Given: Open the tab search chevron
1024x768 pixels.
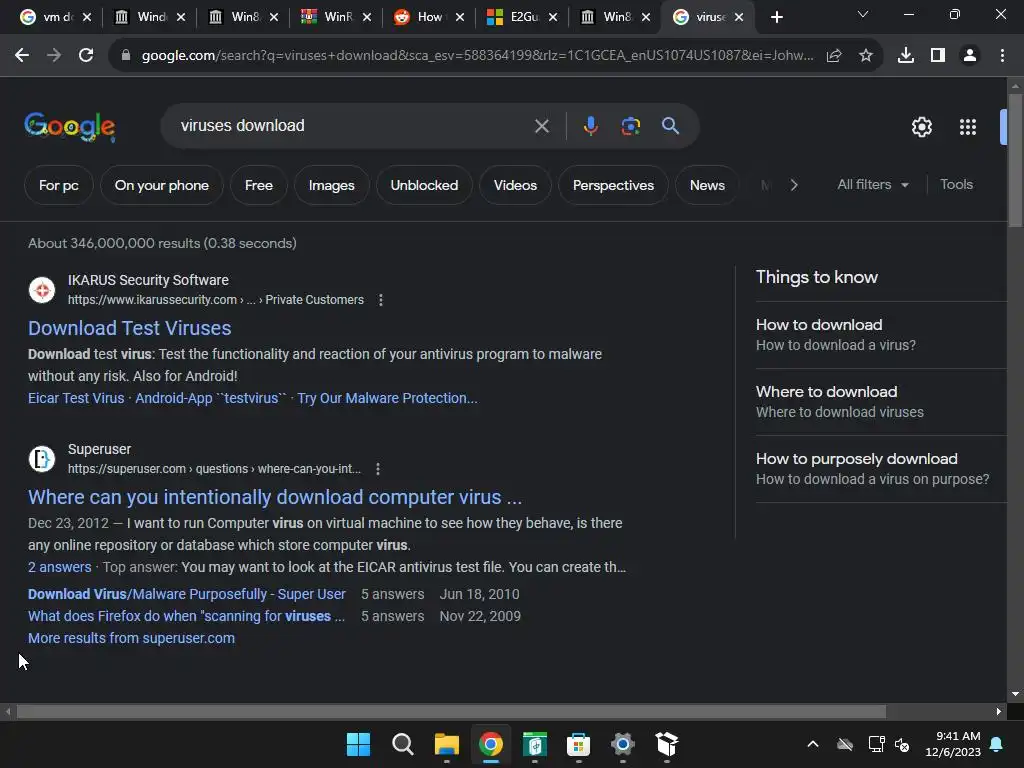Looking at the screenshot, I should (863, 14).
